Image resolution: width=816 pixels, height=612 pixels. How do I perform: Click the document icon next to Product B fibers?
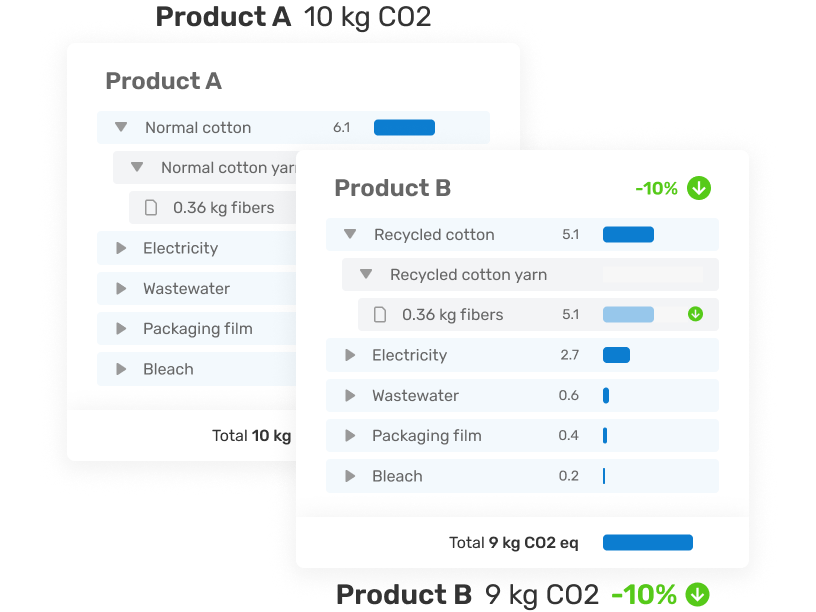click(x=380, y=315)
